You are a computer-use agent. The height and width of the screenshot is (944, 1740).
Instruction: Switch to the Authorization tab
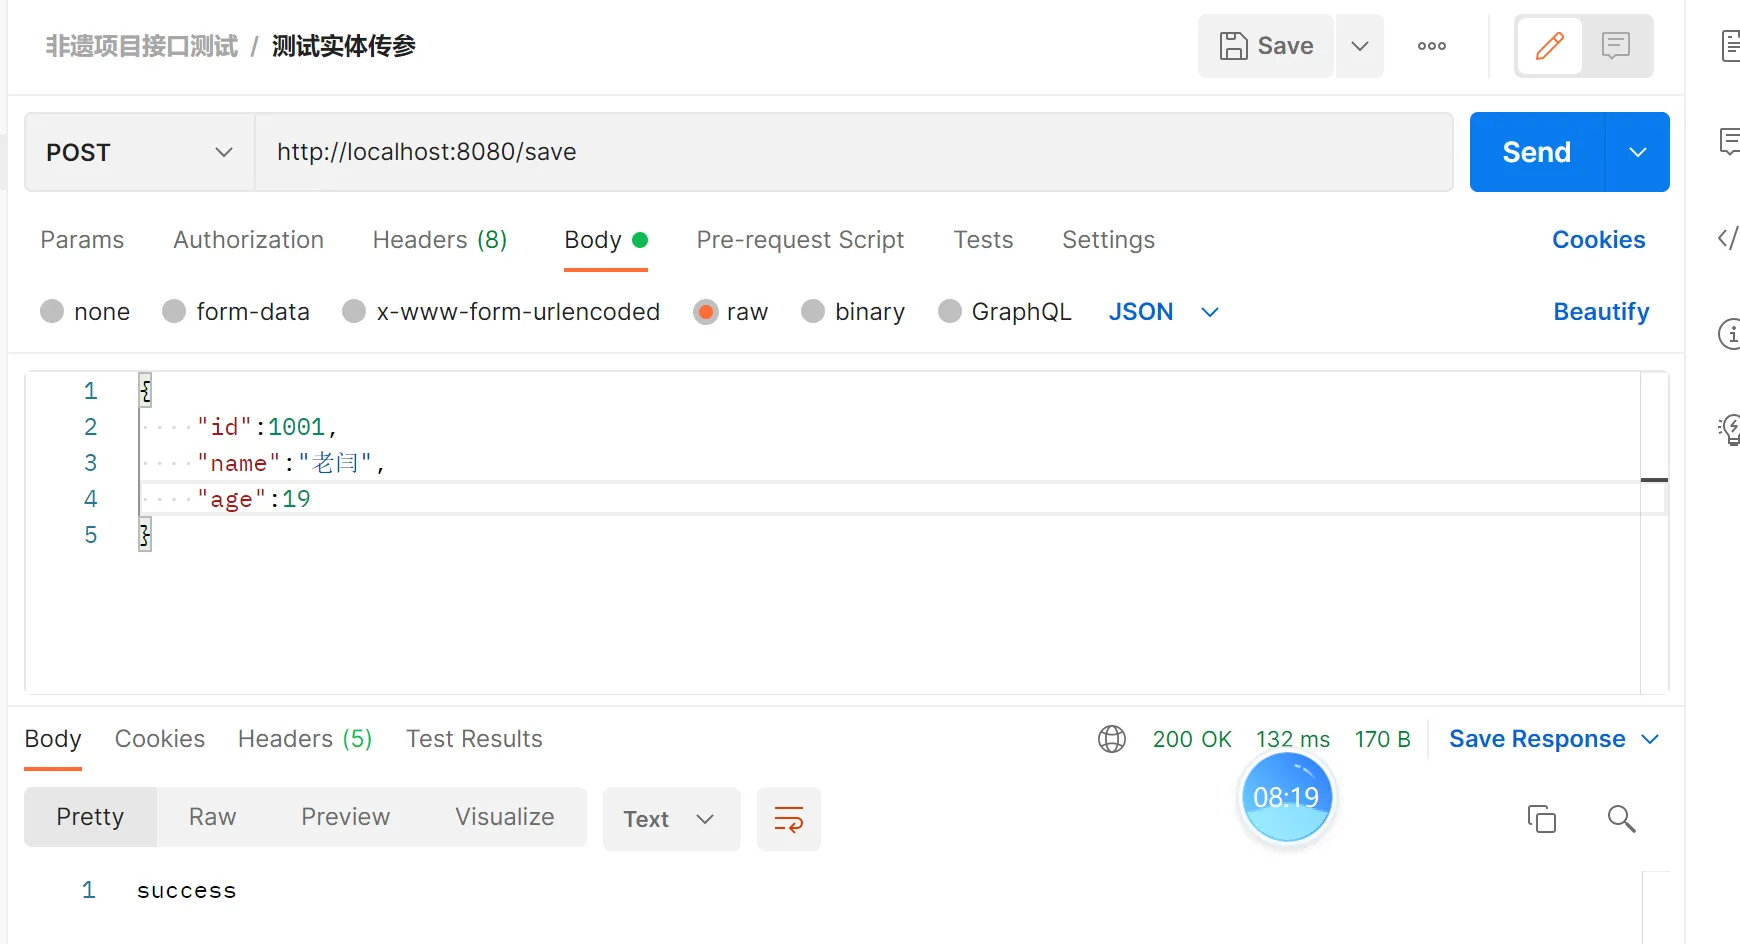pyautogui.click(x=248, y=240)
